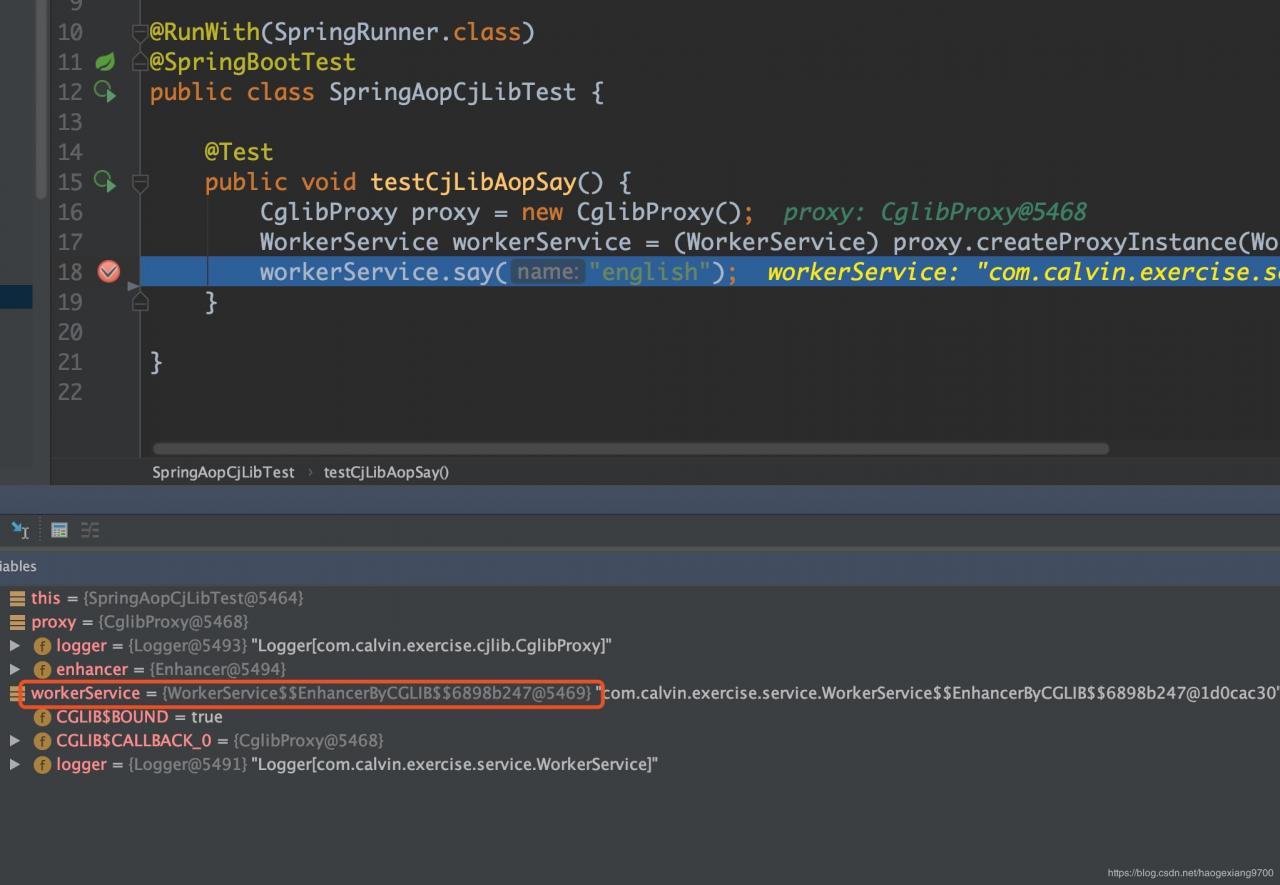Run test class from line 12 gutter icon
Viewport: 1280px width, 885px height.
[105, 92]
